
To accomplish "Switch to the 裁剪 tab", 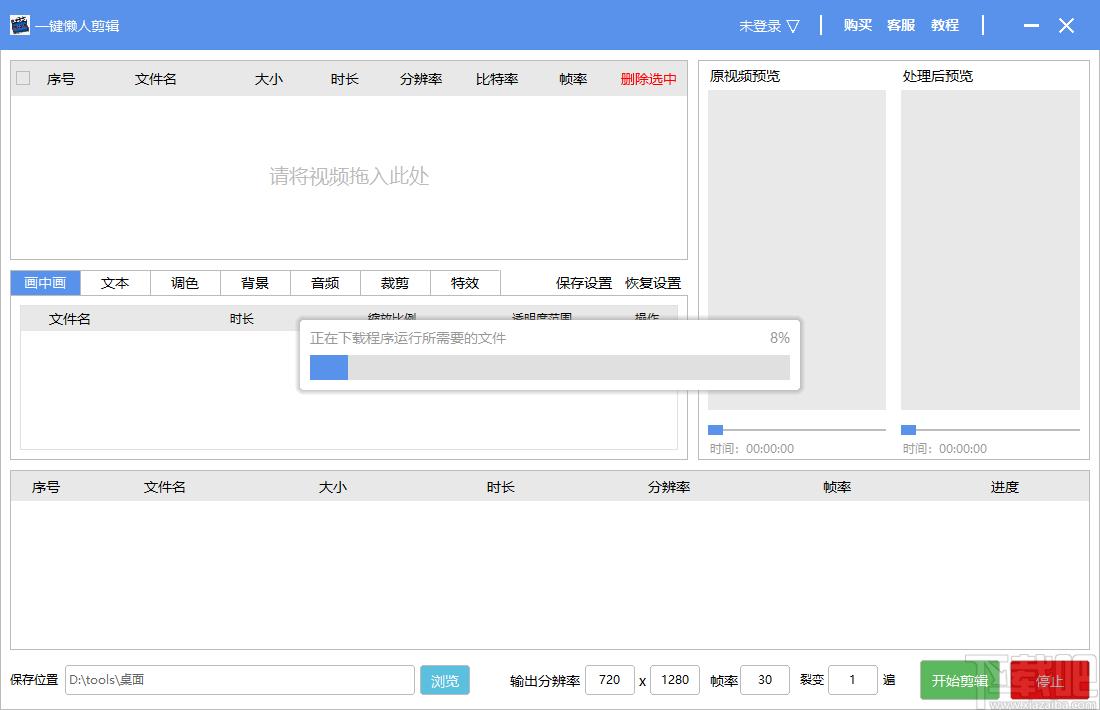I will tap(395, 283).
